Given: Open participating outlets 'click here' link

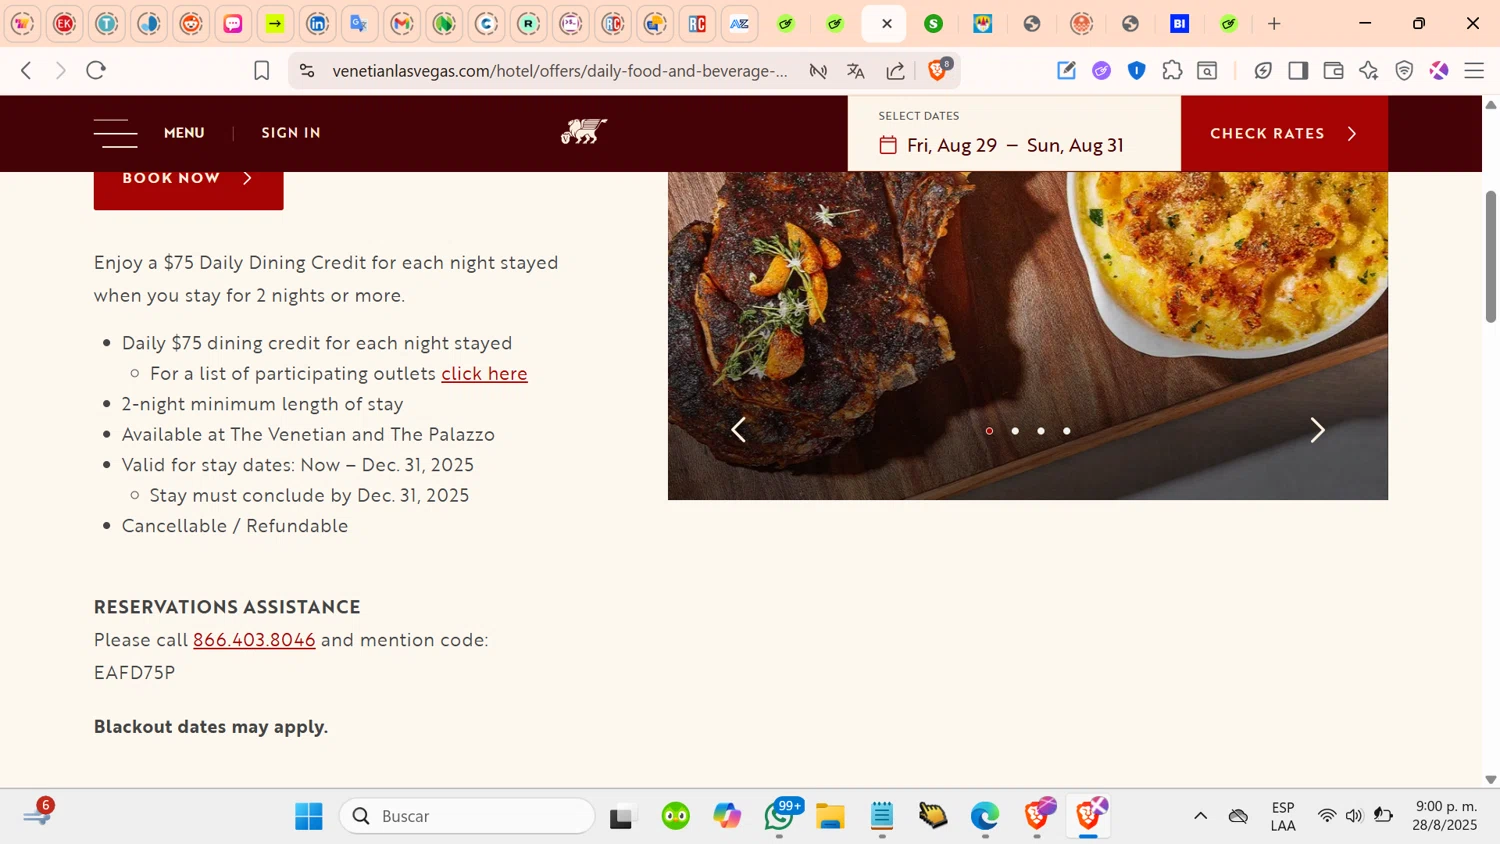Looking at the screenshot, I should point(484,374).
